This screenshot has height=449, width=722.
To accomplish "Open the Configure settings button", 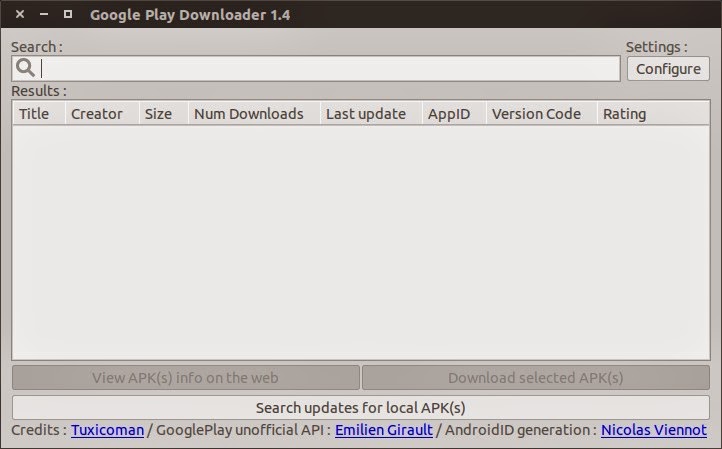I will click(668, 69).
